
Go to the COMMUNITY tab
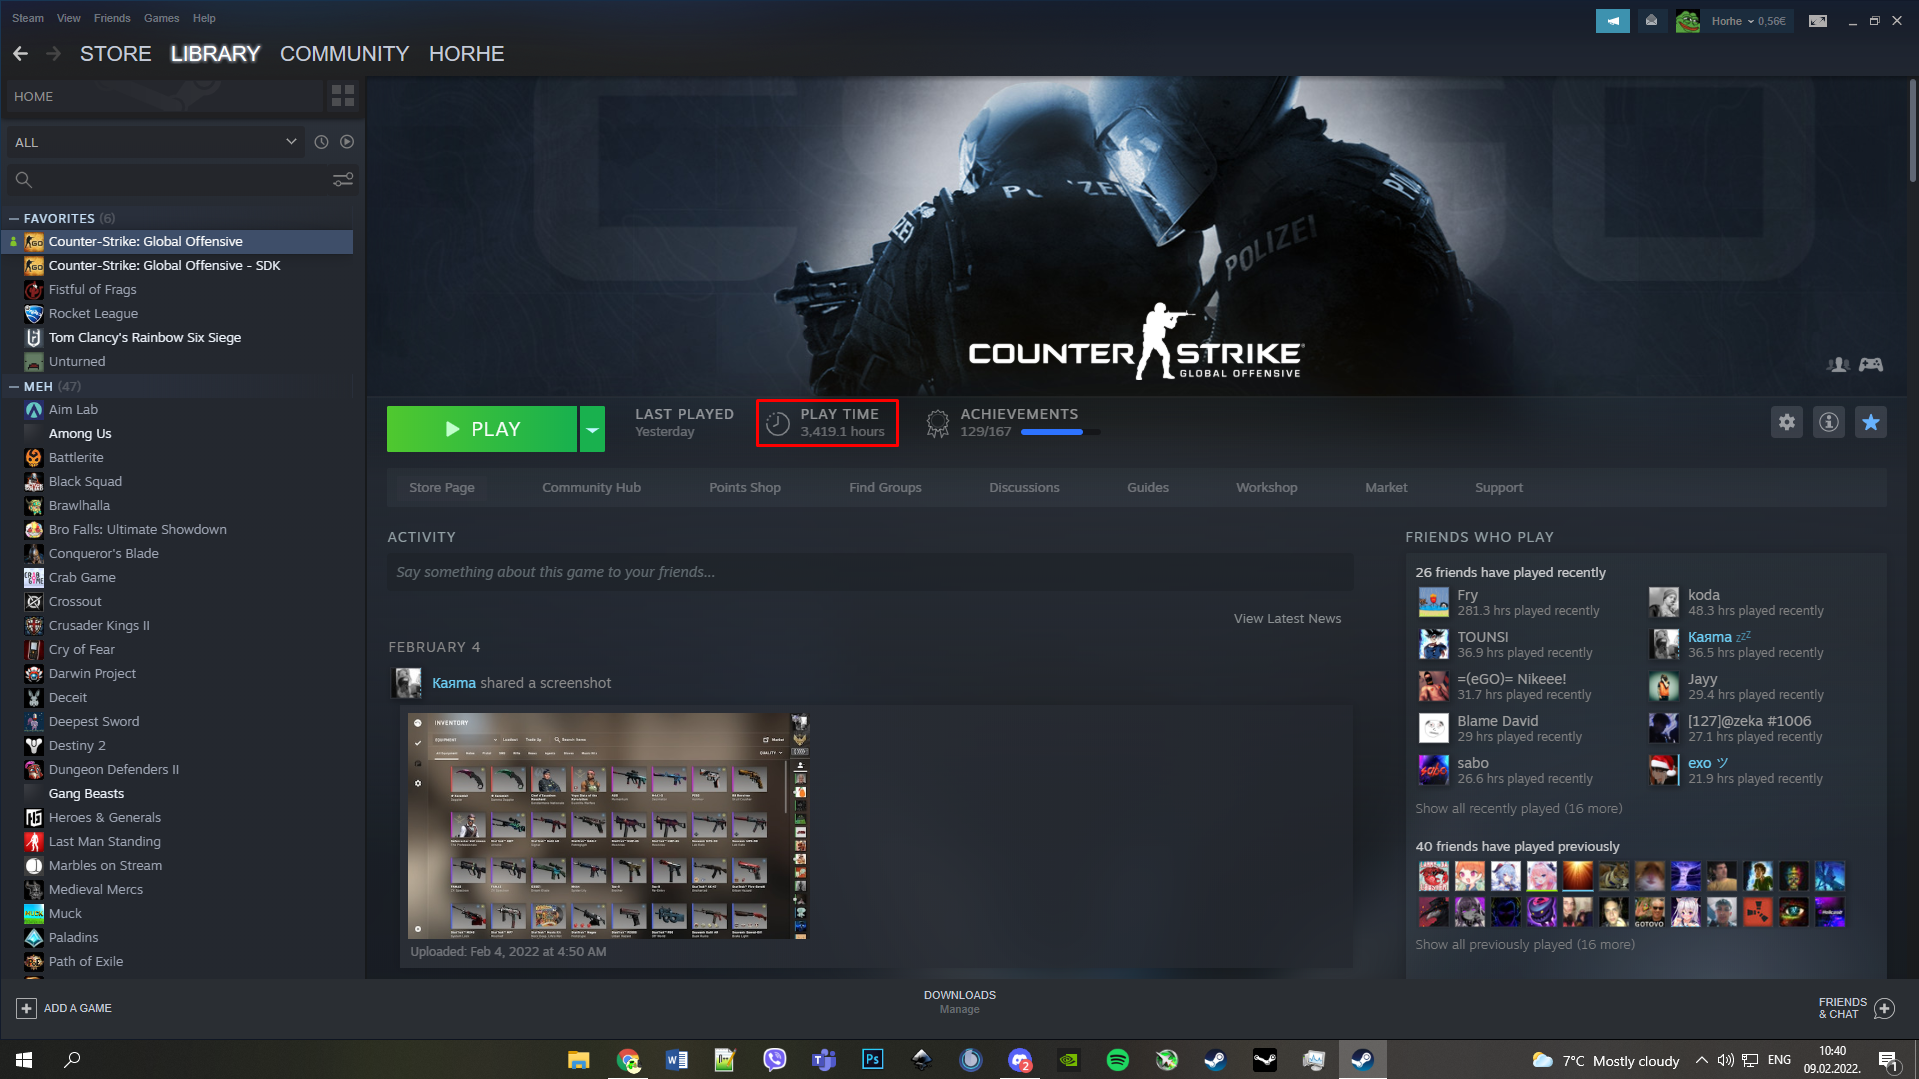[344, 54]
